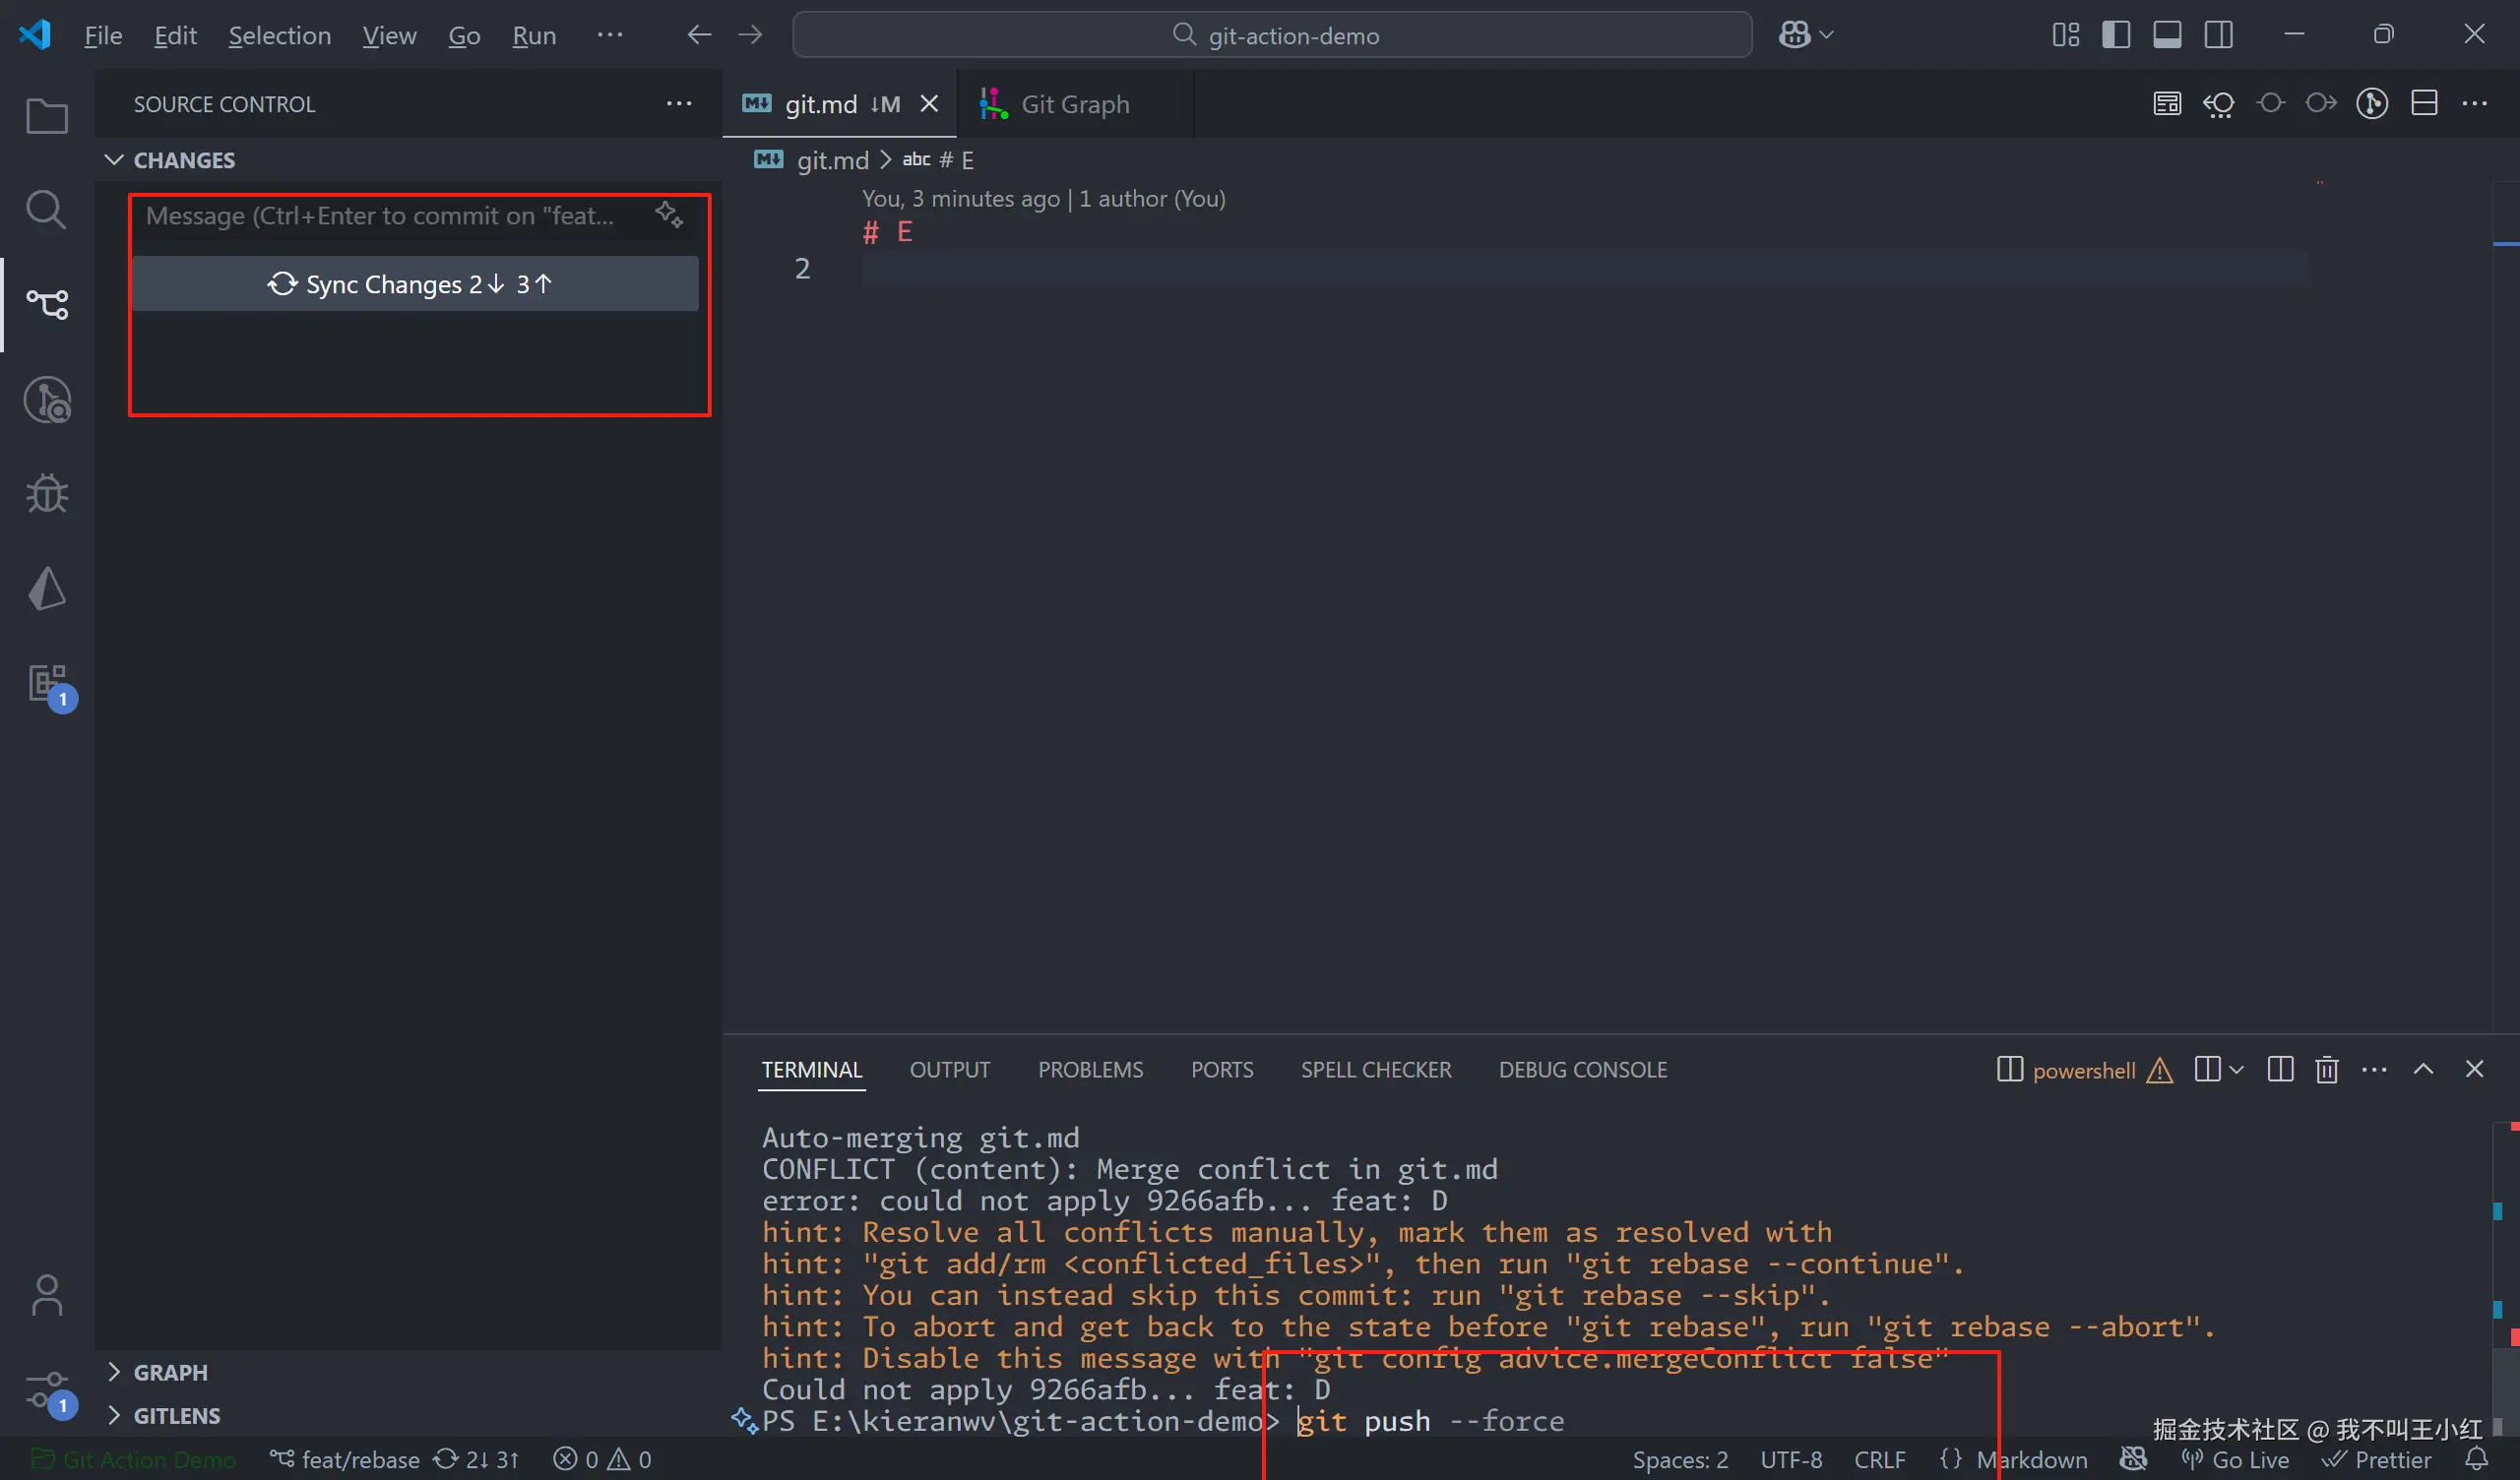
Task: Switch to the Git Graph tab
Action: click(x=1074, y=104)
